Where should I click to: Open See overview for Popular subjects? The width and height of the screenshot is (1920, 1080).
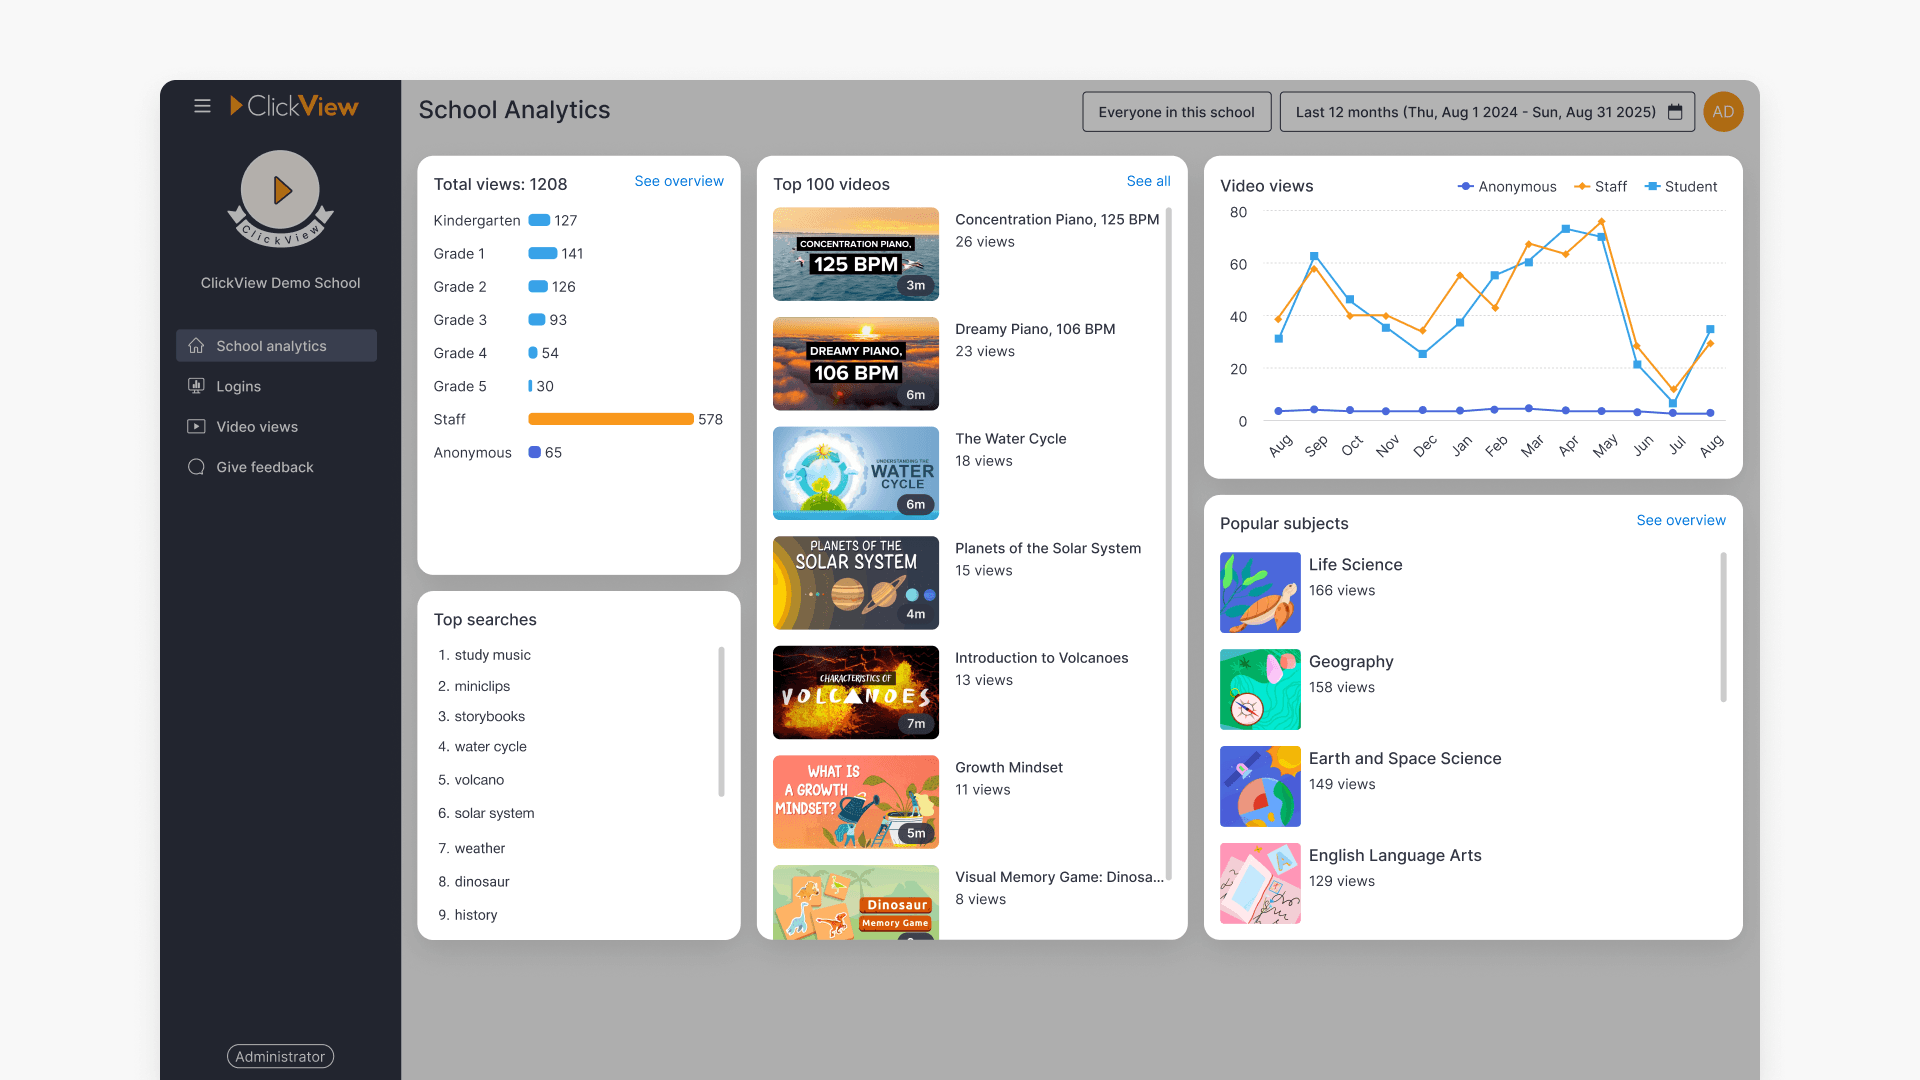[x=1681, y=520]
